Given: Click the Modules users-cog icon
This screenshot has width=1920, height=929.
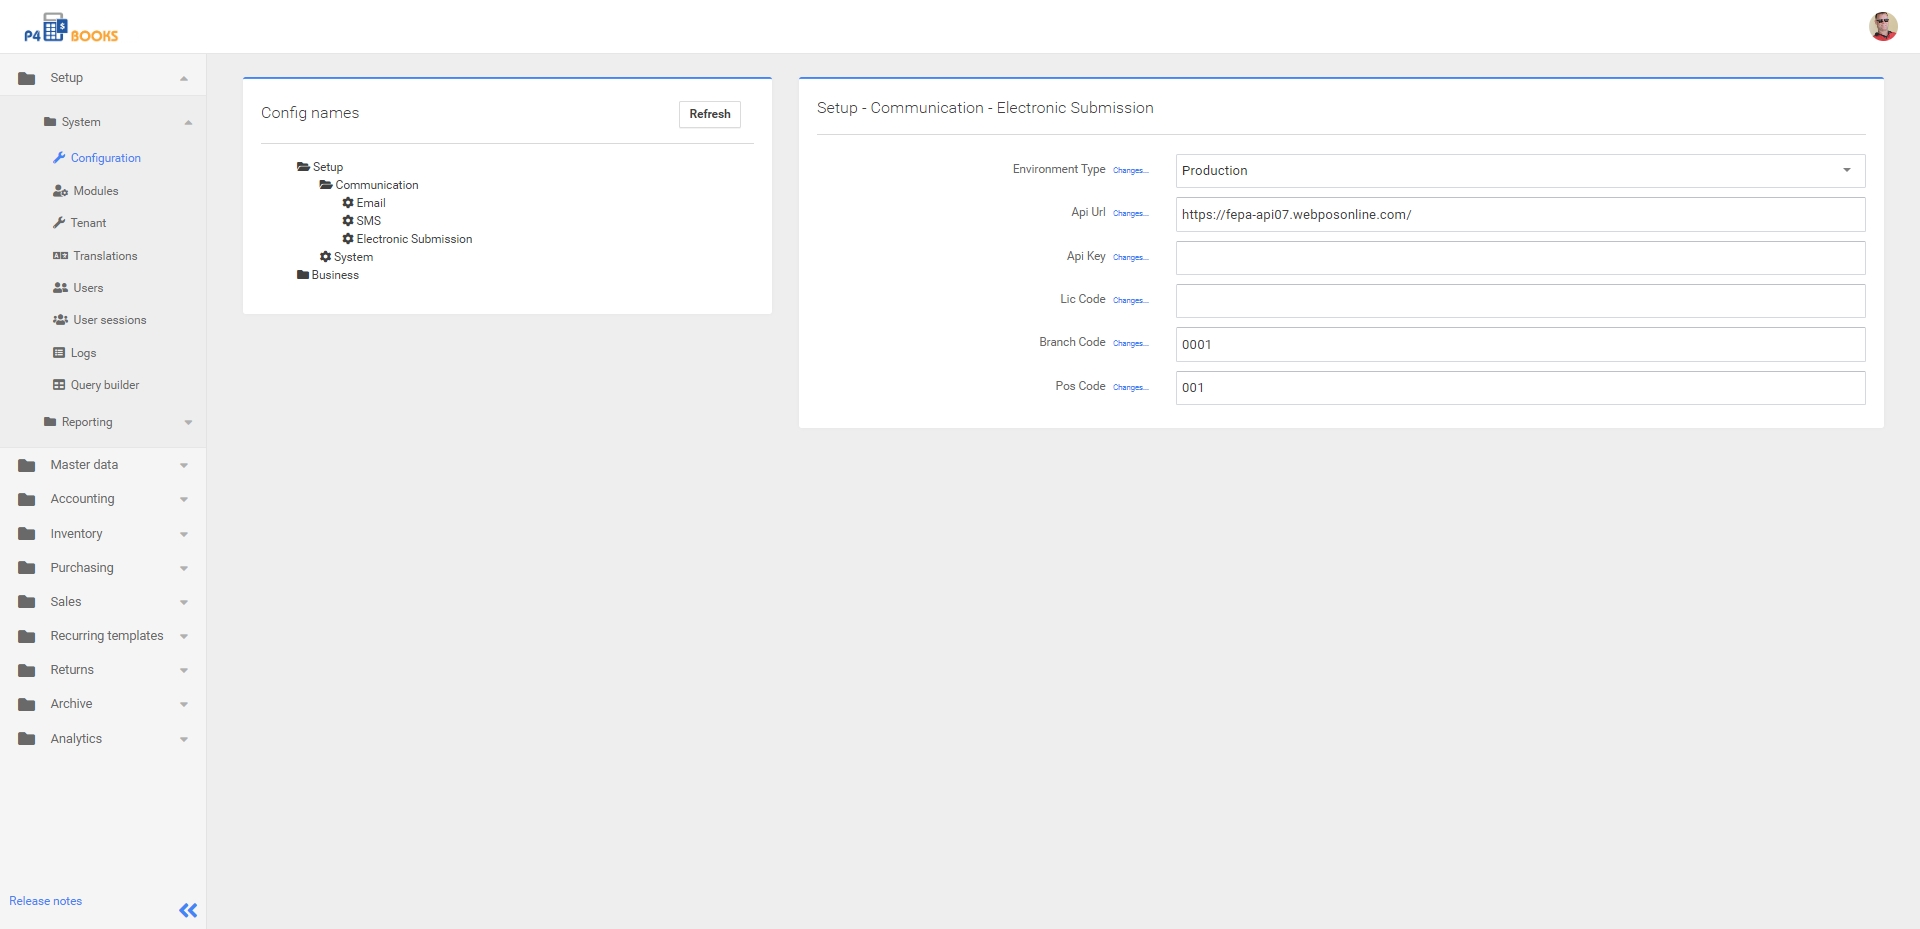Looking at the screenshot, I should point(60,191).
